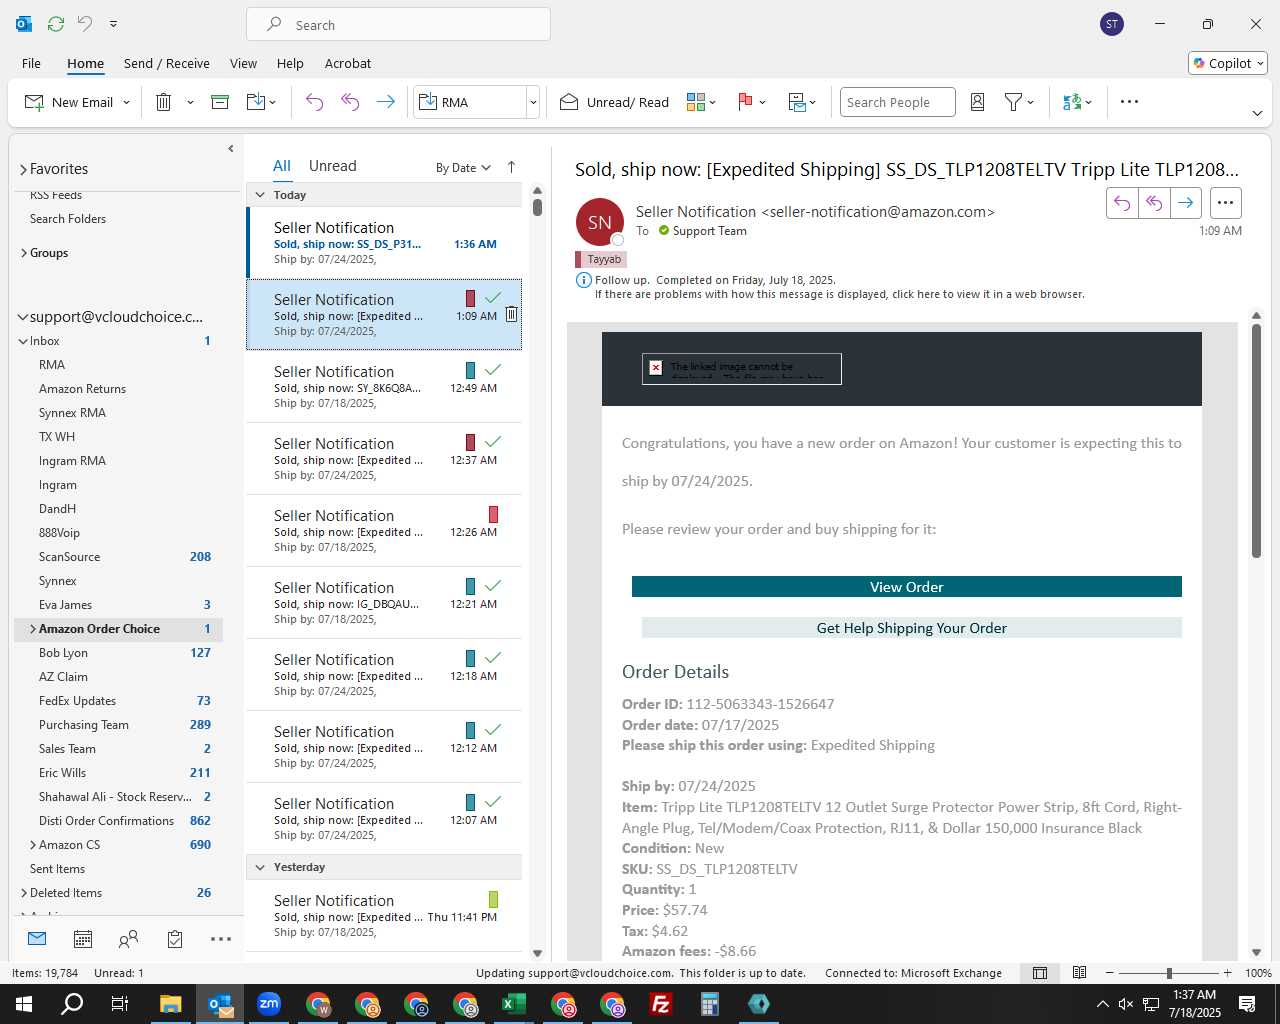Open the ribbon More commands ellipsis
Viewport: 1280px width, 1024px height.
pos(1129,102)
